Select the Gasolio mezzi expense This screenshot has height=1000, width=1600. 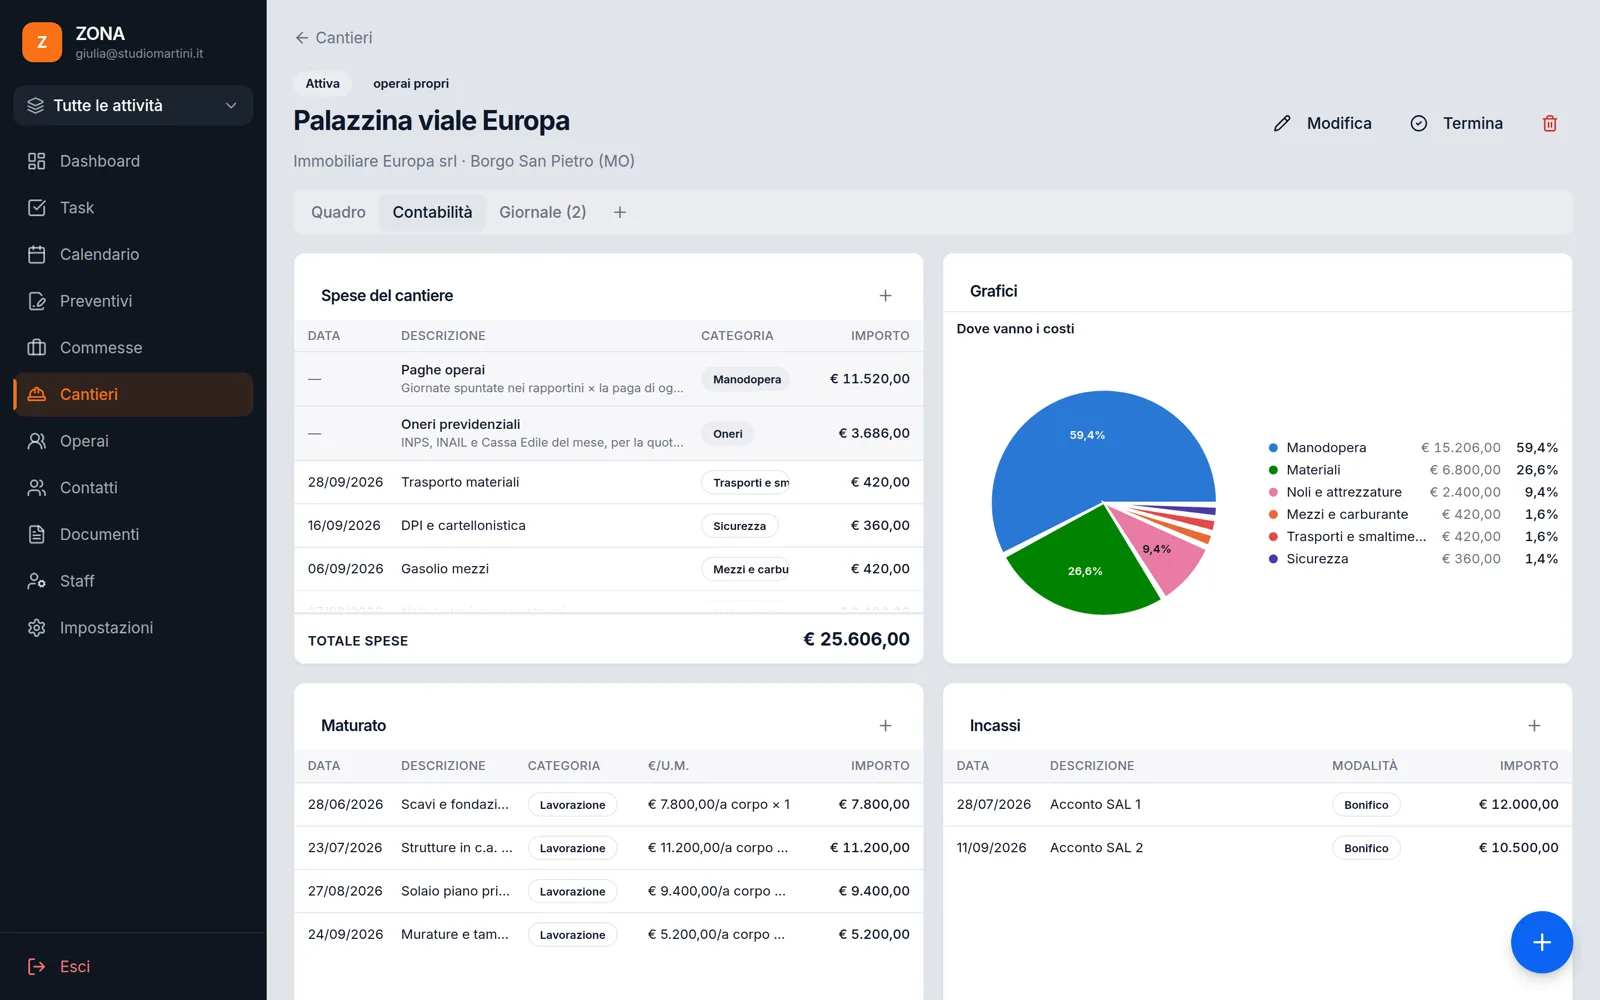608,569
